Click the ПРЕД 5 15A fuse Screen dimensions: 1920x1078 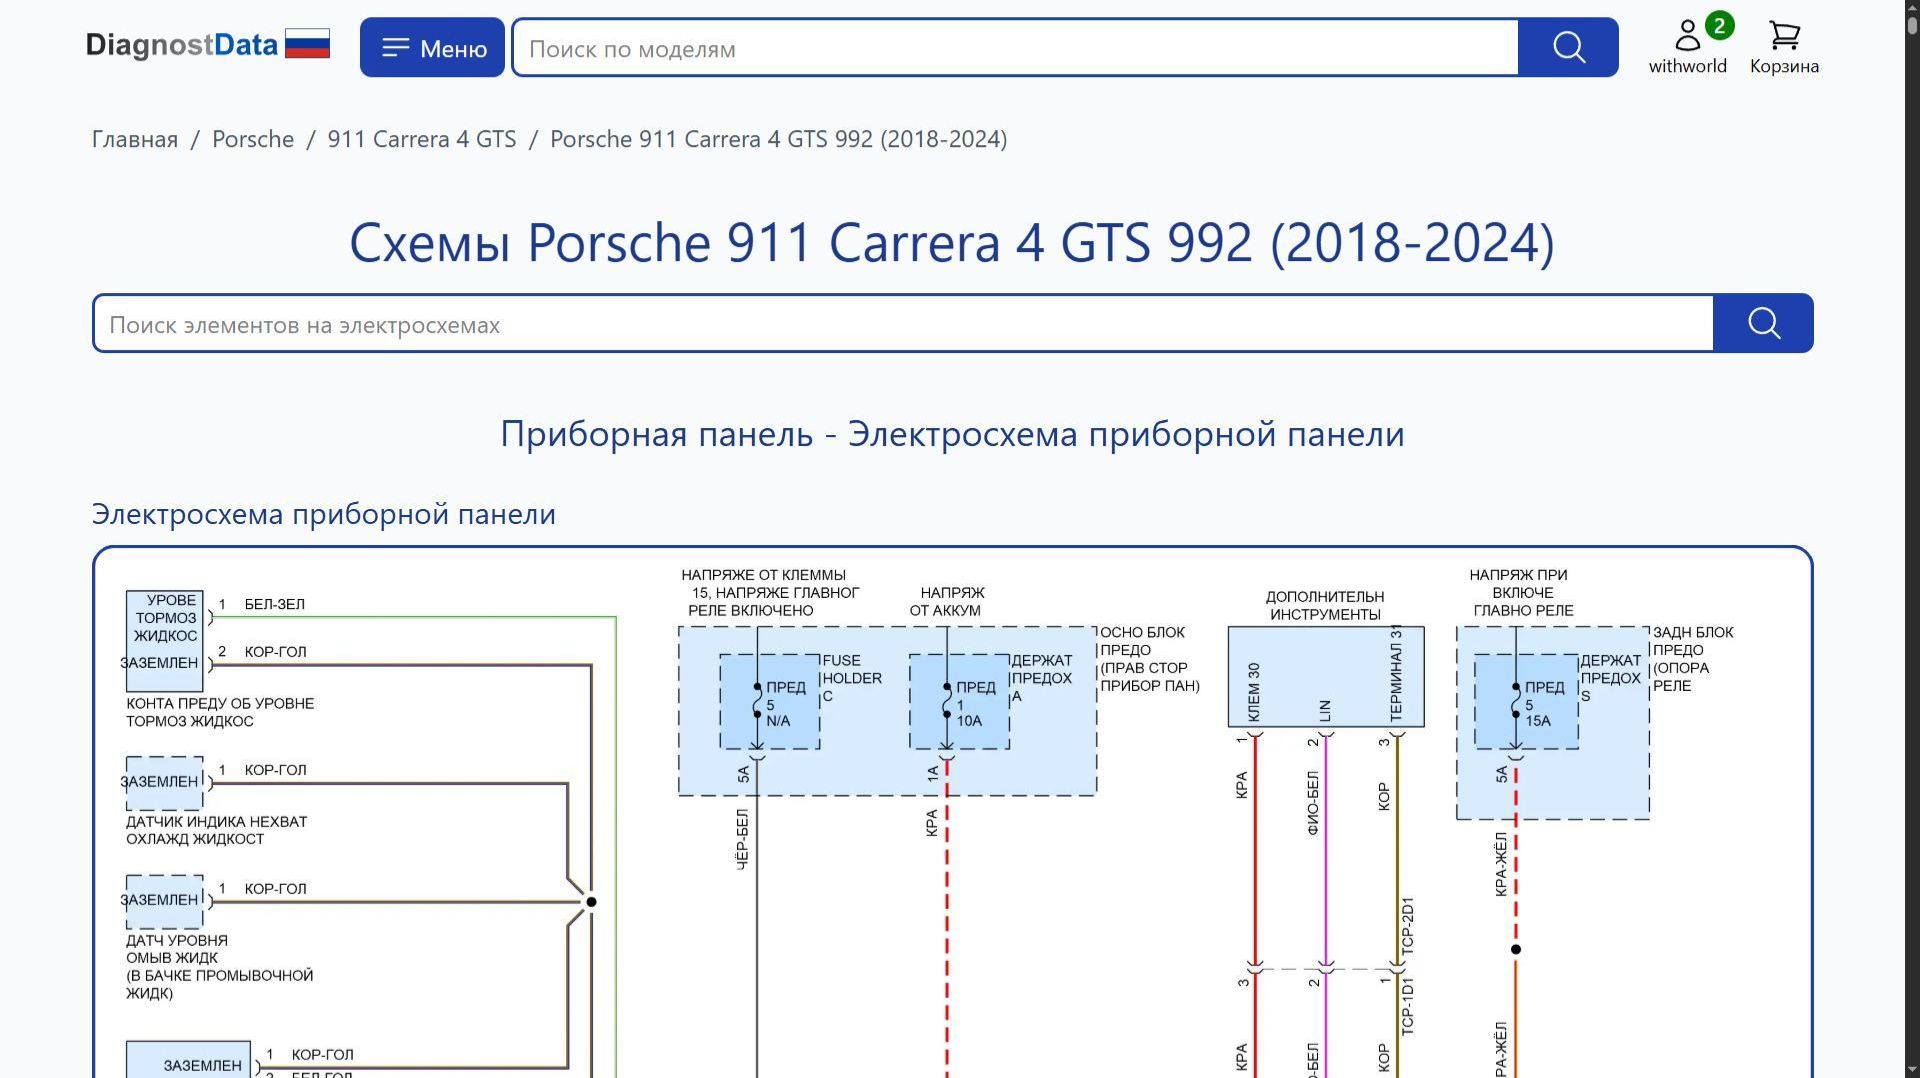coord(1527,702)
